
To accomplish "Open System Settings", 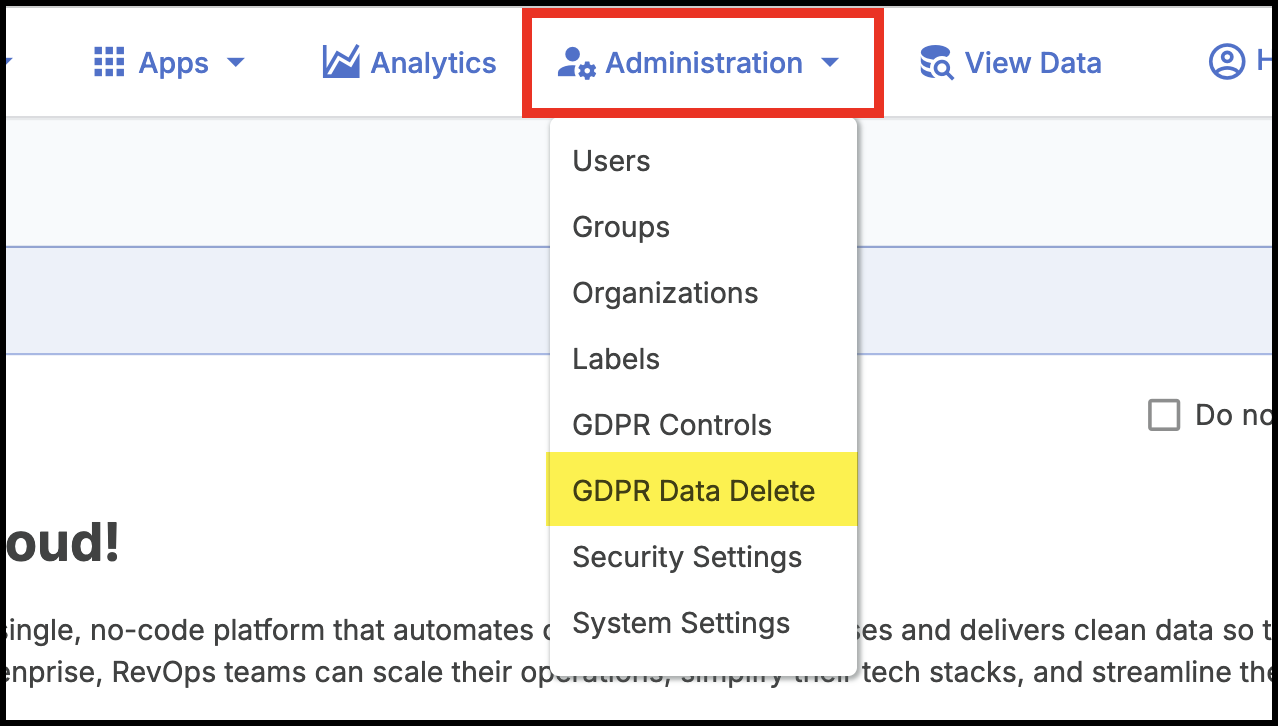I will coord(681,622).
